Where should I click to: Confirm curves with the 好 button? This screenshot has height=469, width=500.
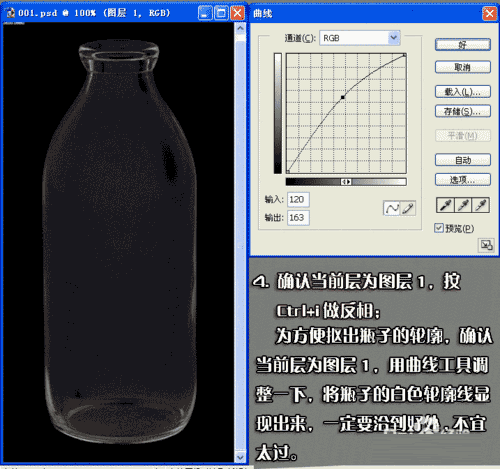click(463, 45)
